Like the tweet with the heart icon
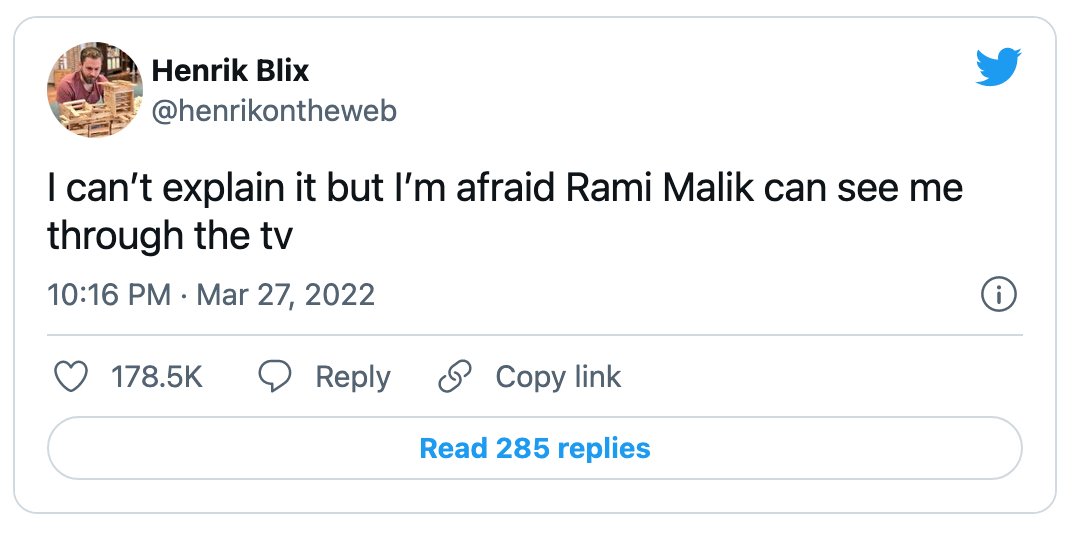This screenshot has width=1073, height=538. (x=70, y=376)
